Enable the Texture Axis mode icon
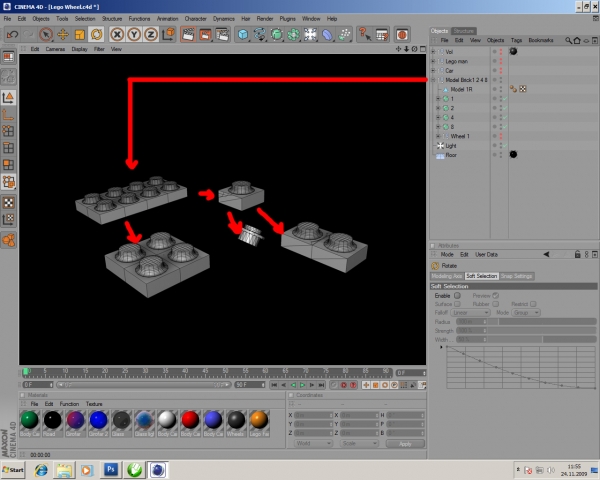The height and width of the screenshot is (480, 600). (8, 219)
